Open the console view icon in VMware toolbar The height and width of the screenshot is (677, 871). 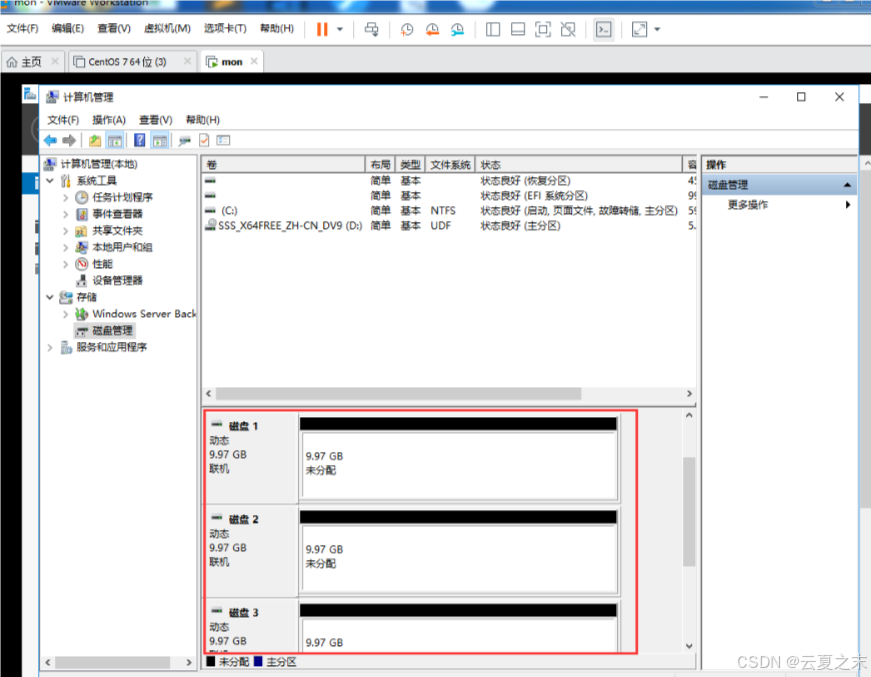[x=603, y=29]
